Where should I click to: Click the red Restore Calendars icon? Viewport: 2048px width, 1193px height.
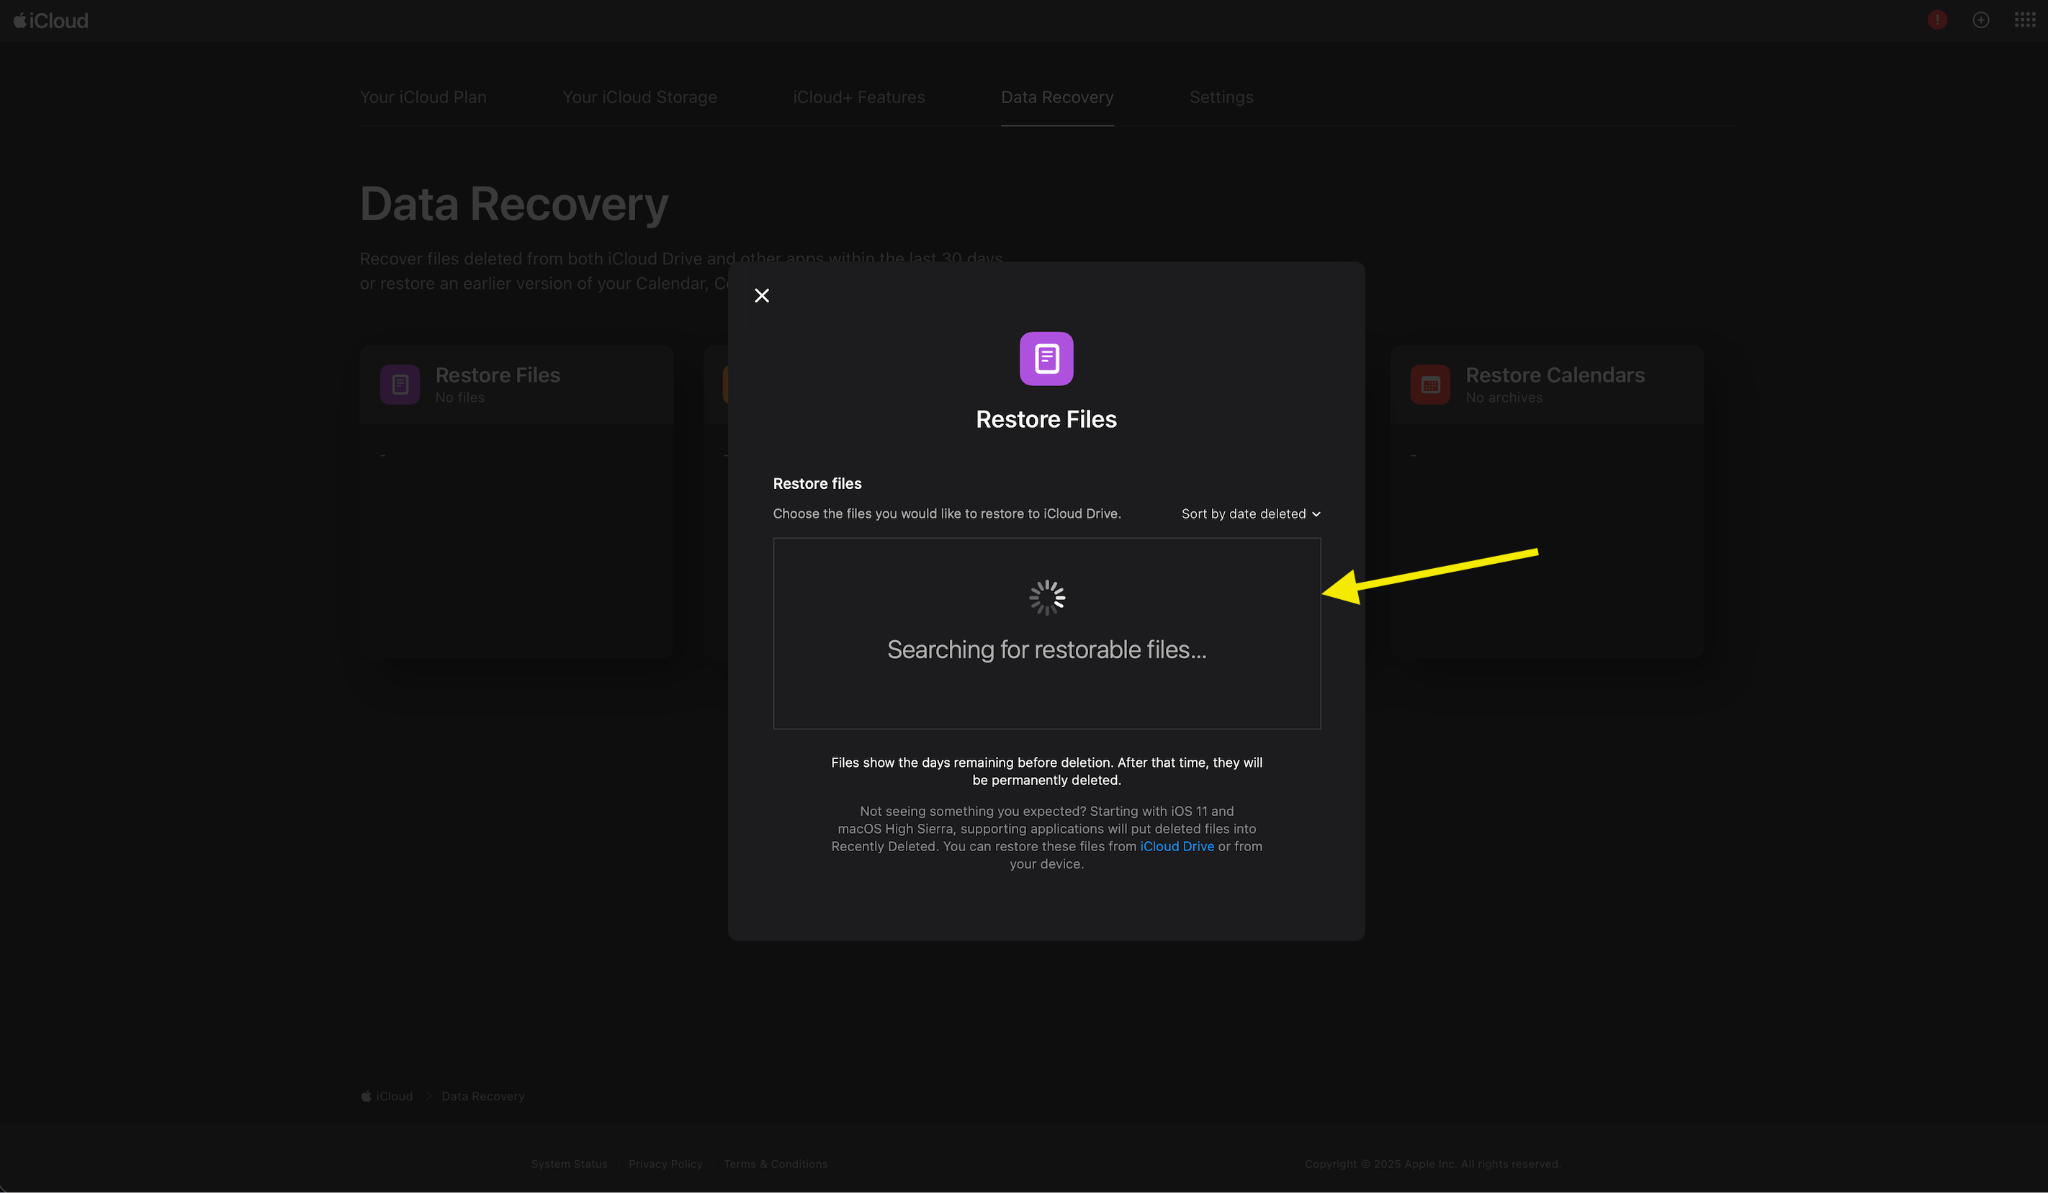click(x=1430, y=384)
